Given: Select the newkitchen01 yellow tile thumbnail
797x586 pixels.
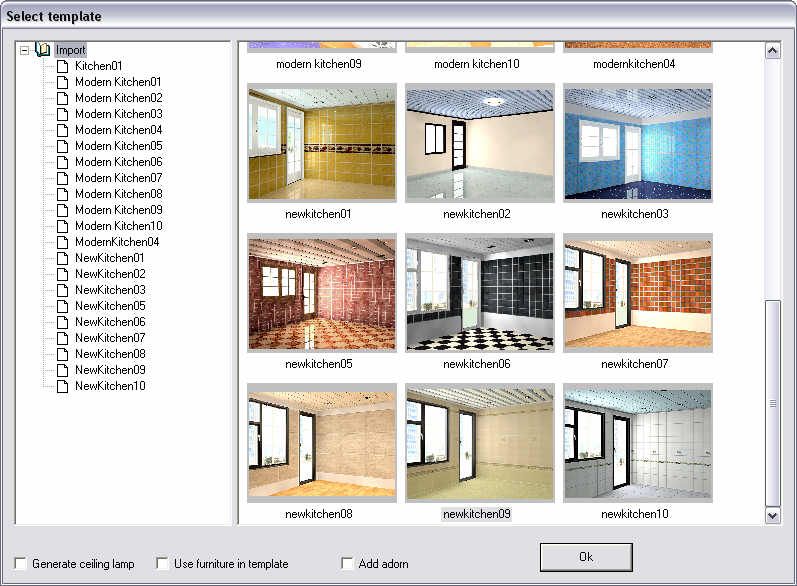Looking at the screenshot, I should 322,143.
